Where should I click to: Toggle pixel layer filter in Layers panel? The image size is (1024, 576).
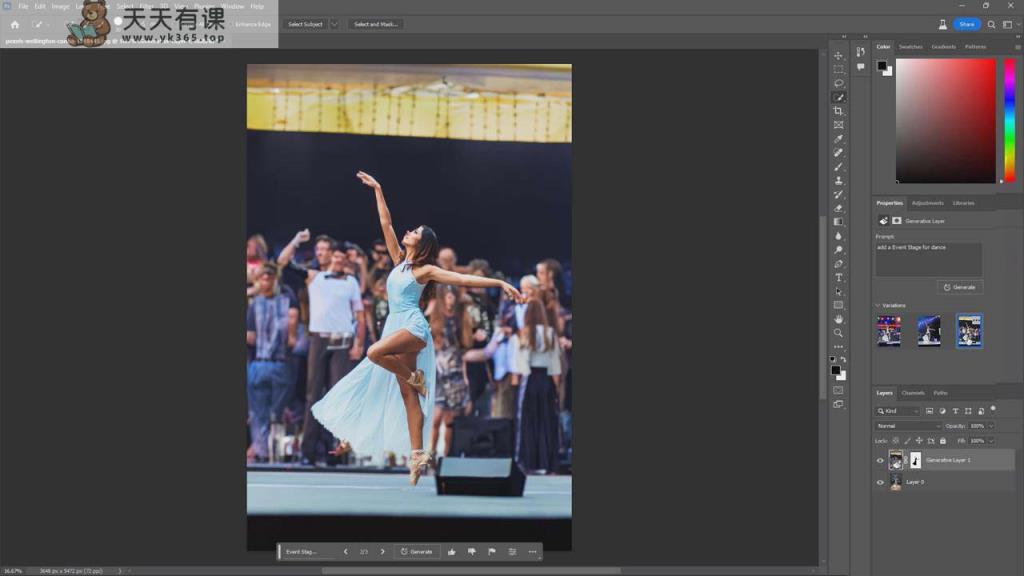tap(929, 411)
